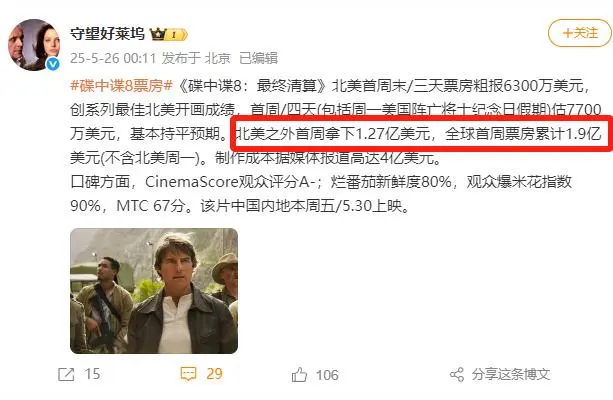Image resolution: width=613 pixels, height=400 pixels.
Task: Click the repost arrow icon
Action: coord(66,375)
